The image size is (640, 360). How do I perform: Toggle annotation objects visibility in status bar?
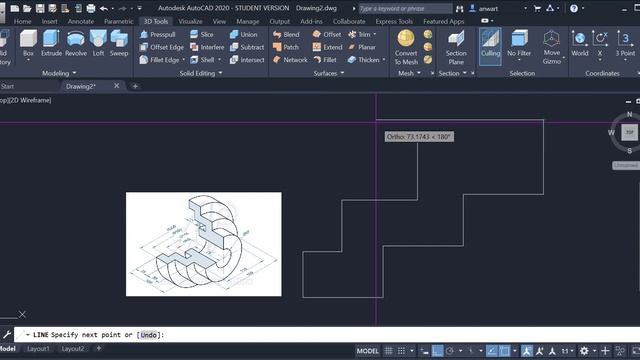[527, 351]
